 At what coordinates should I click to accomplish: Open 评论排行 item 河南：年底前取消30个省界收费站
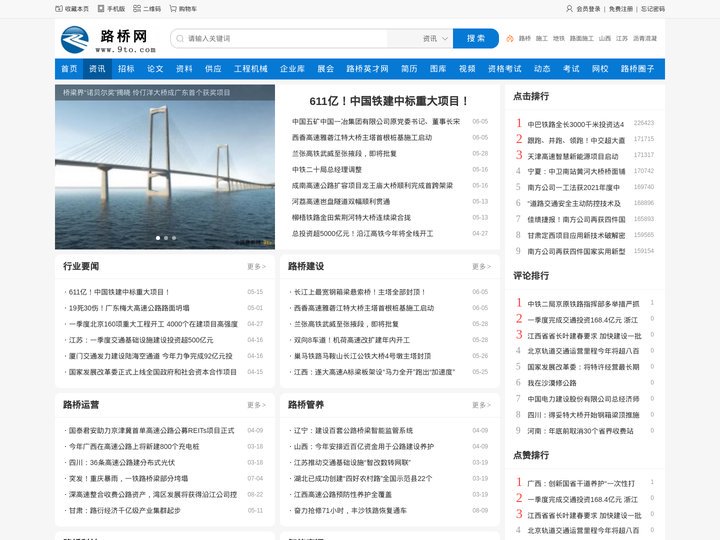pyautogui.click(x=580, y=431)
